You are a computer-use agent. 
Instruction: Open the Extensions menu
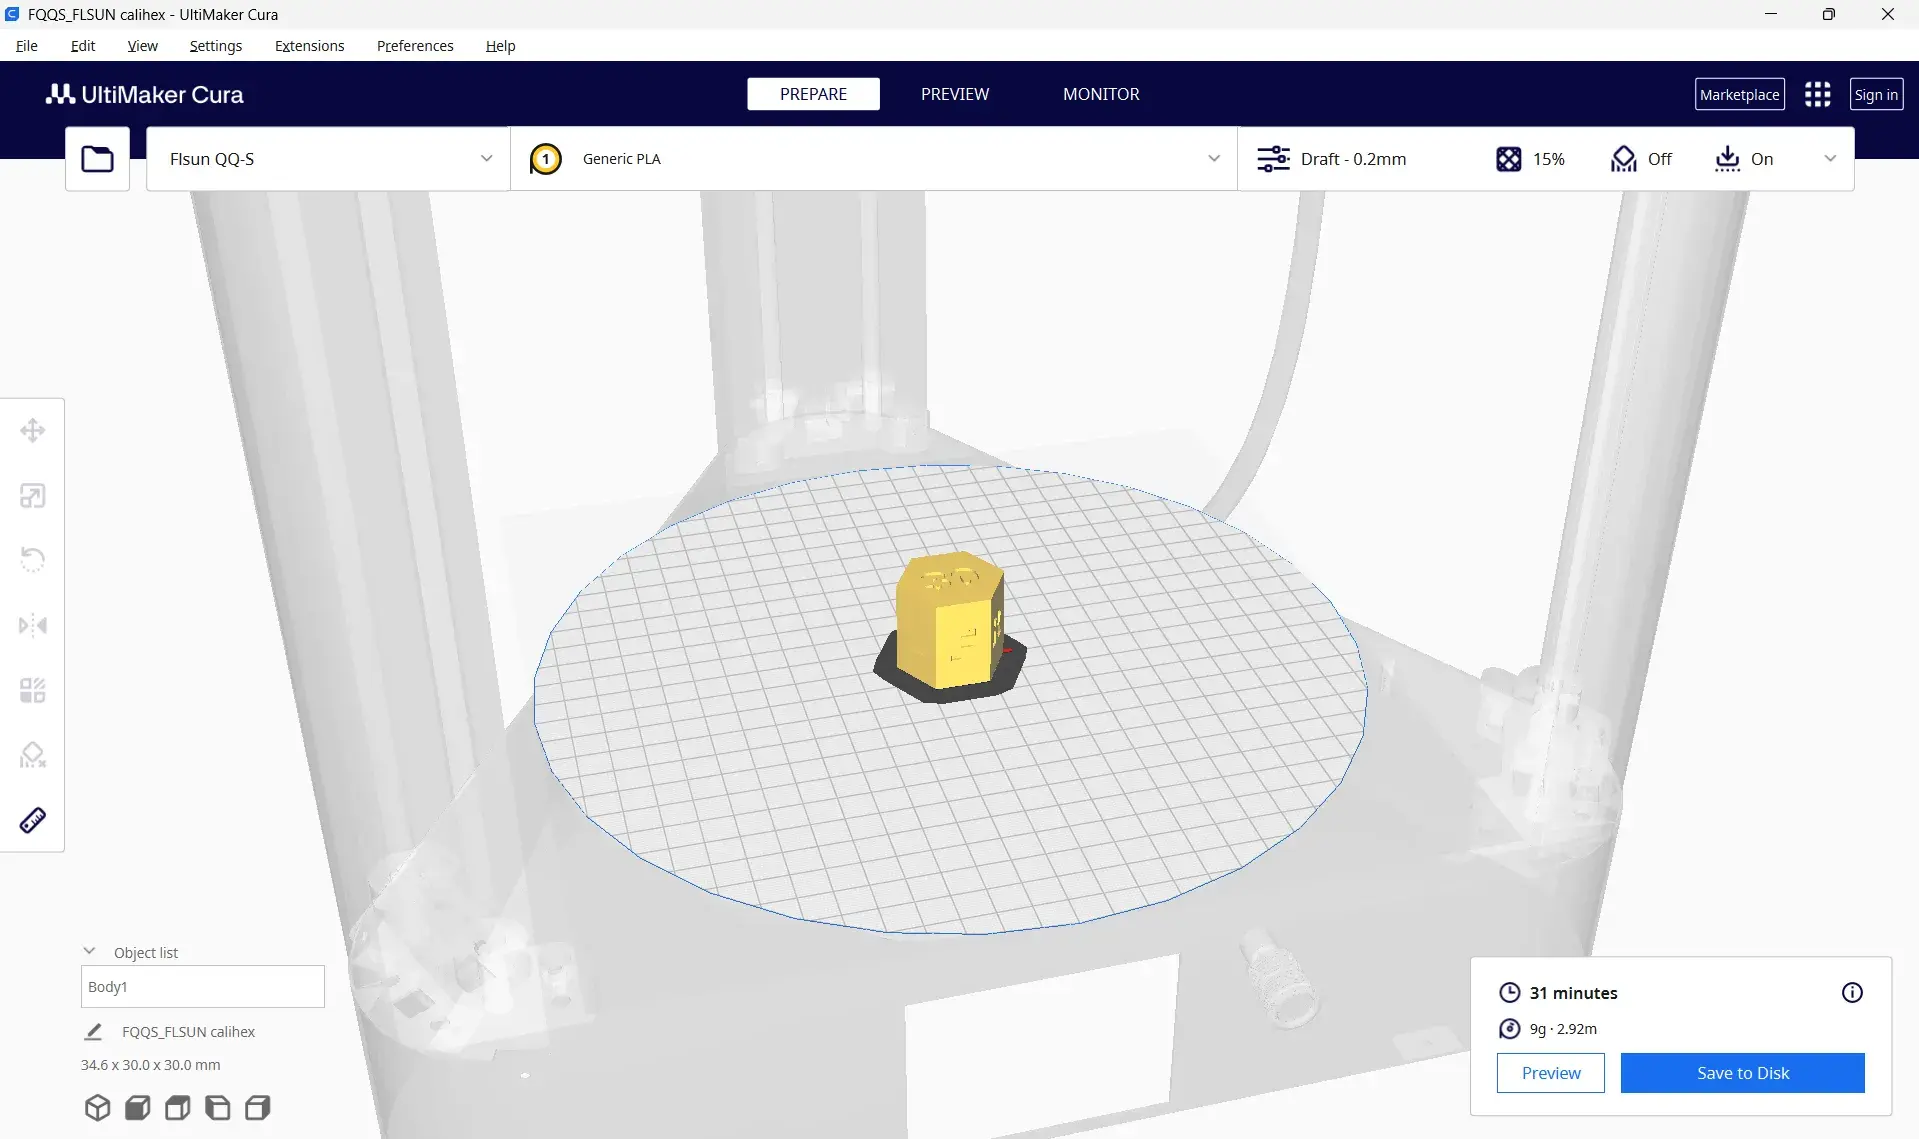(309, 46)
